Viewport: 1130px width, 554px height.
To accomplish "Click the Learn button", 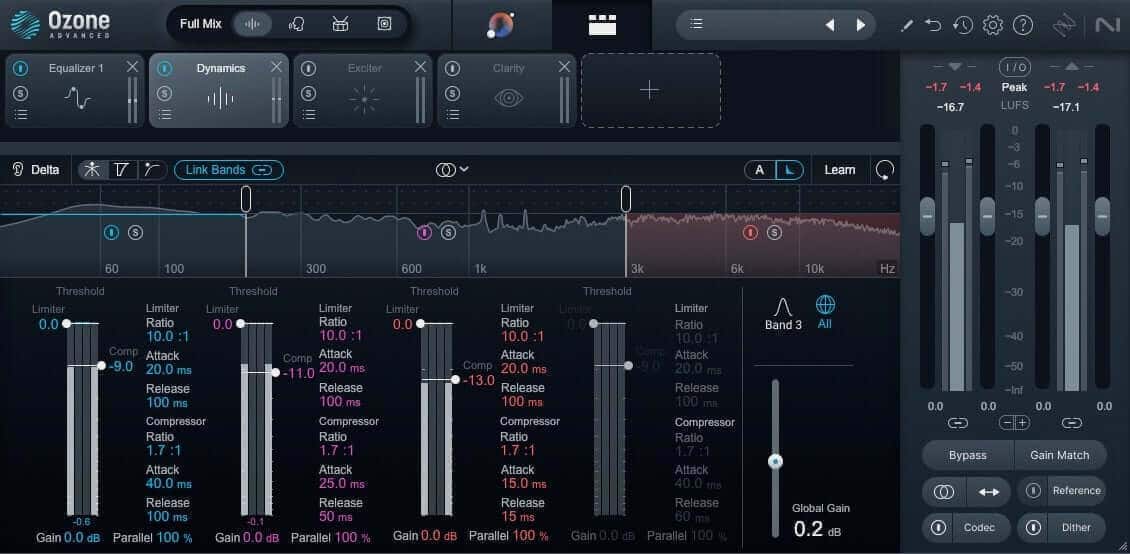I will 840,170.
